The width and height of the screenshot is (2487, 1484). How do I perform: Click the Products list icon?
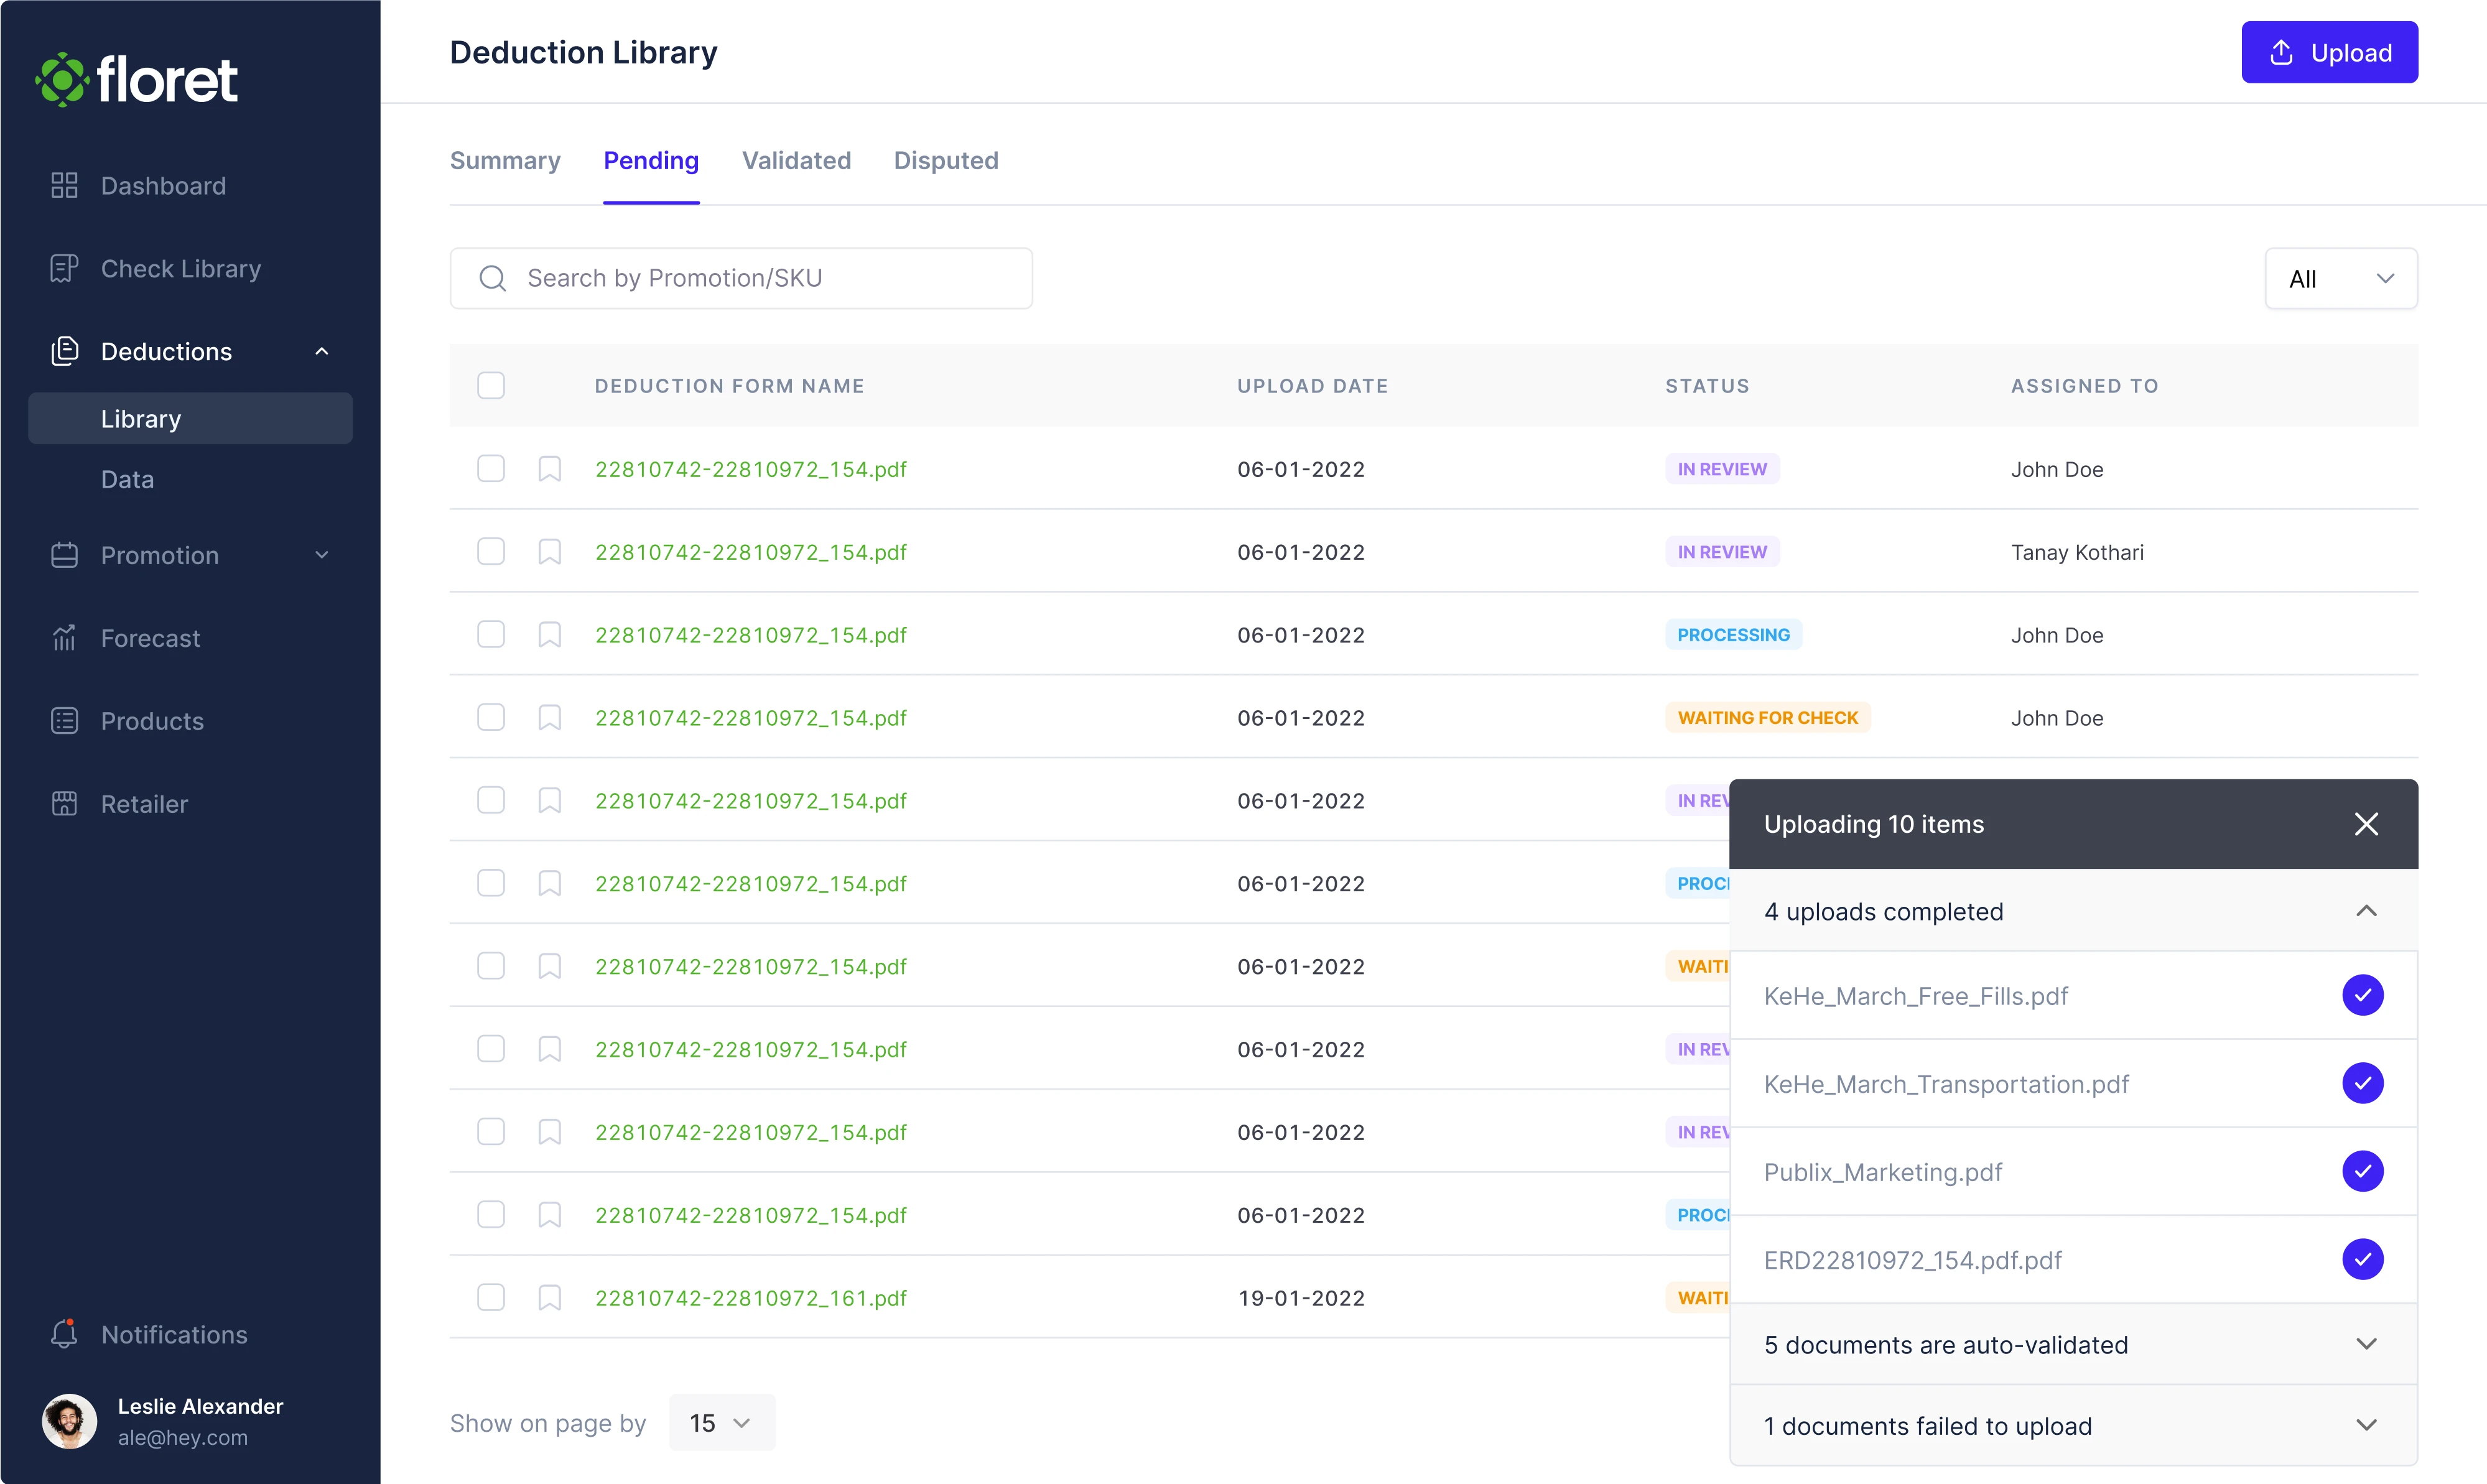click(x=64, y=721)
